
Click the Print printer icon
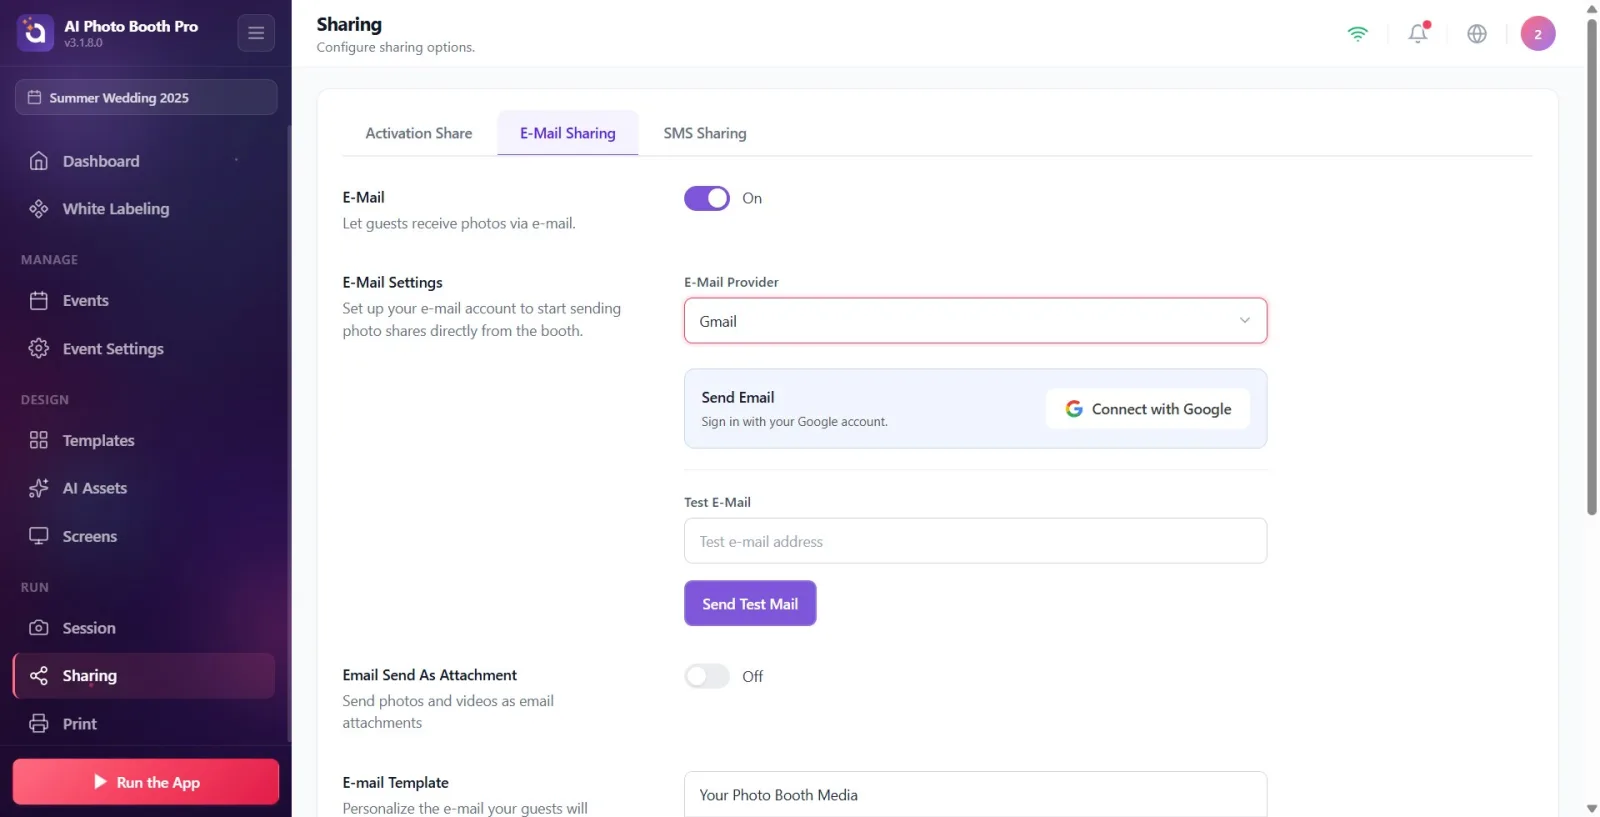click(39, 724)
